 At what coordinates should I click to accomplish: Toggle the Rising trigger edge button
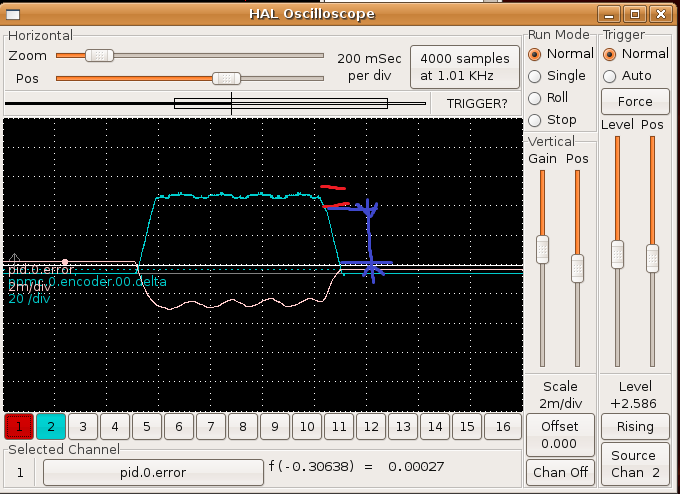pyautogui.click(x=635, y=427)
